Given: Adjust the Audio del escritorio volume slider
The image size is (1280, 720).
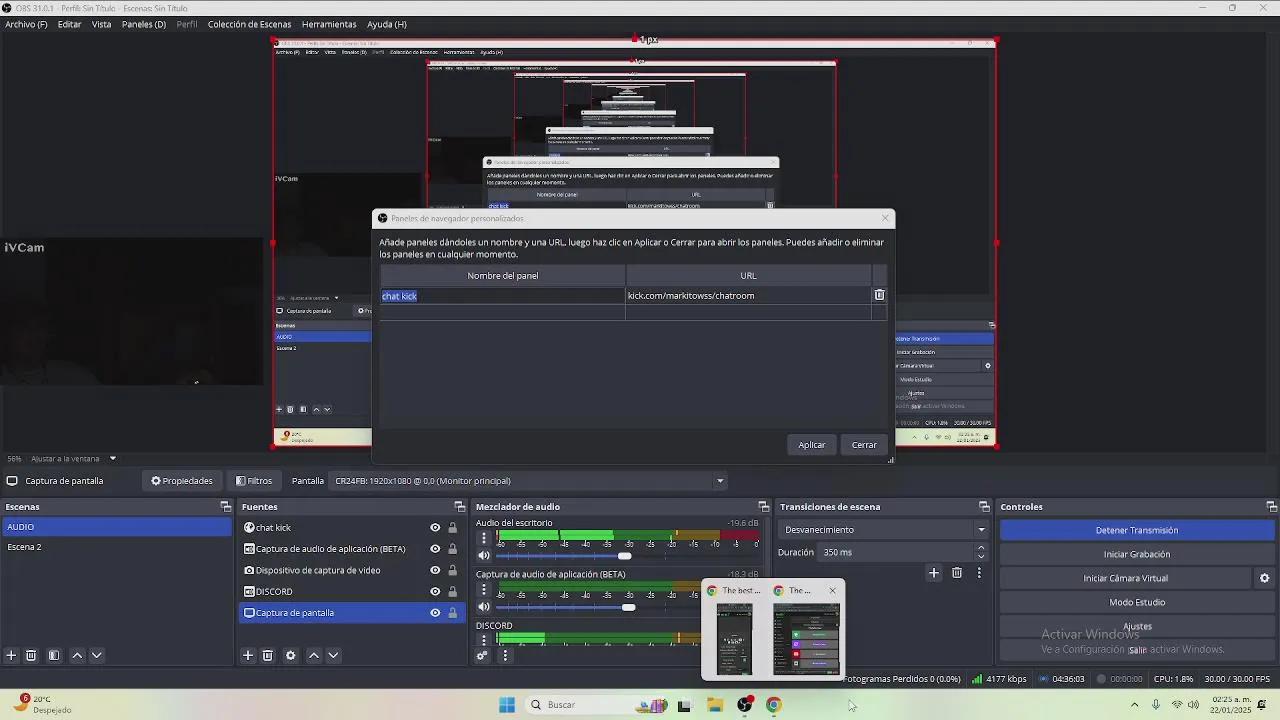Looking at the screenshot, I should pyautogui.click(x=625, y=555).
